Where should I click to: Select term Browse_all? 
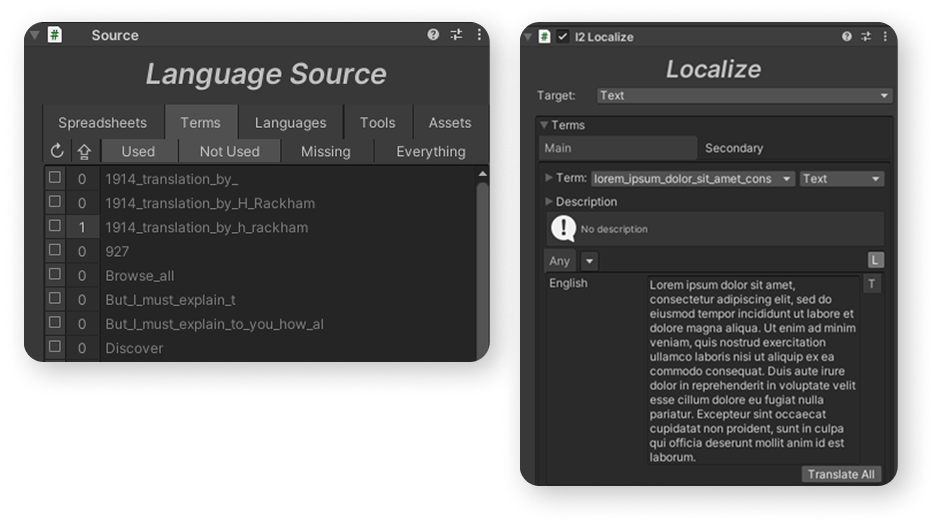tap(140, 276)
